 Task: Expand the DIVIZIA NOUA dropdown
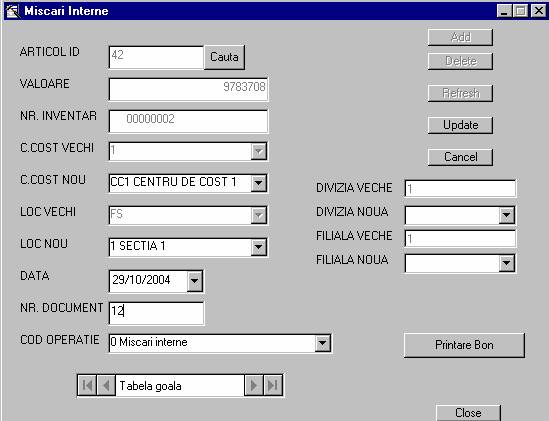pos(506,215)
